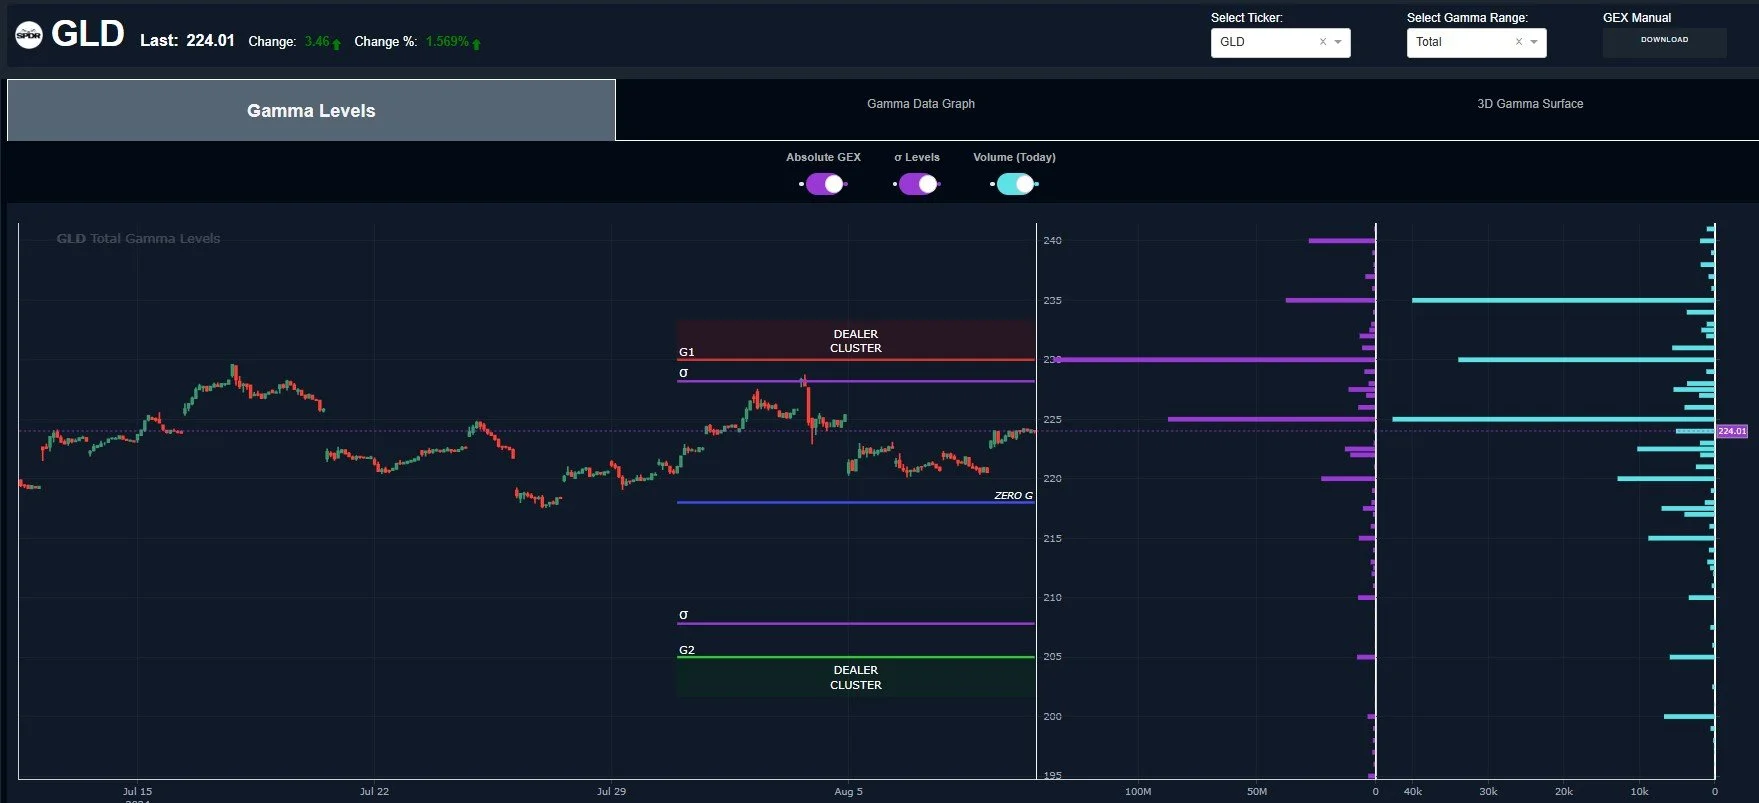This screenshot has width=1759, height=803.
Task: Toggle the Absolute GEX switch
Action: tap(824, 184)
